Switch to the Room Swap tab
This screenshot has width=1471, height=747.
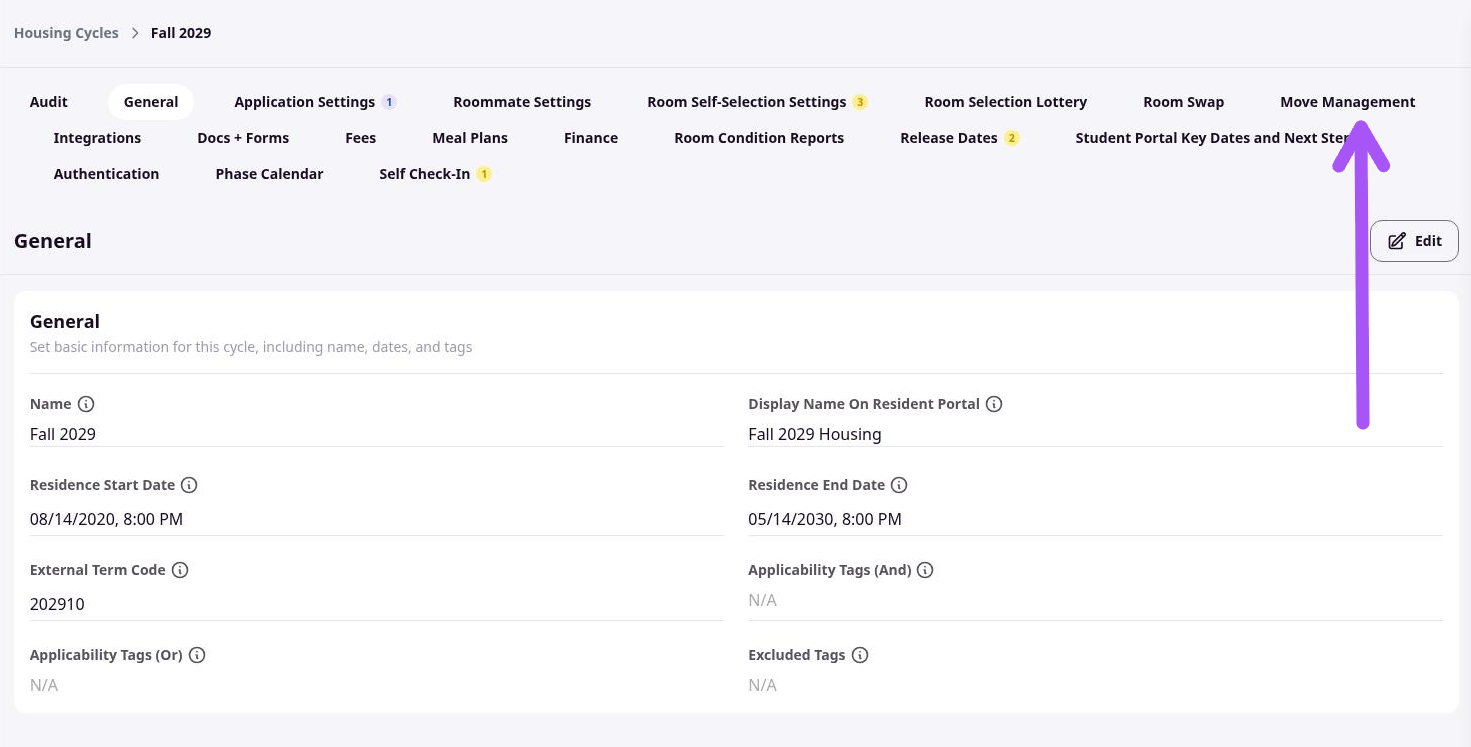tap(1183, 102)
